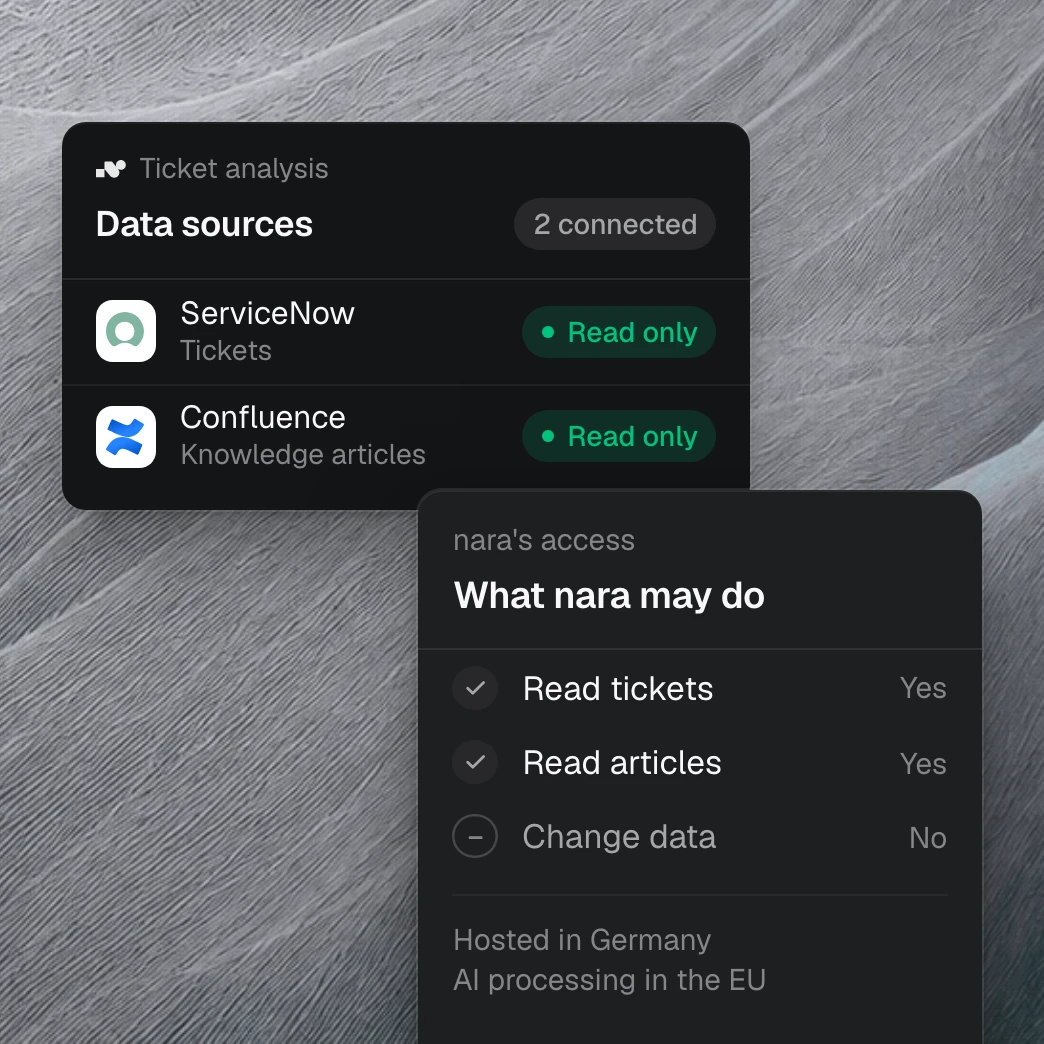Click the What nara may do heading
The width and height of the screenshot is (1044, 1044).
click(x=609, y=595)
